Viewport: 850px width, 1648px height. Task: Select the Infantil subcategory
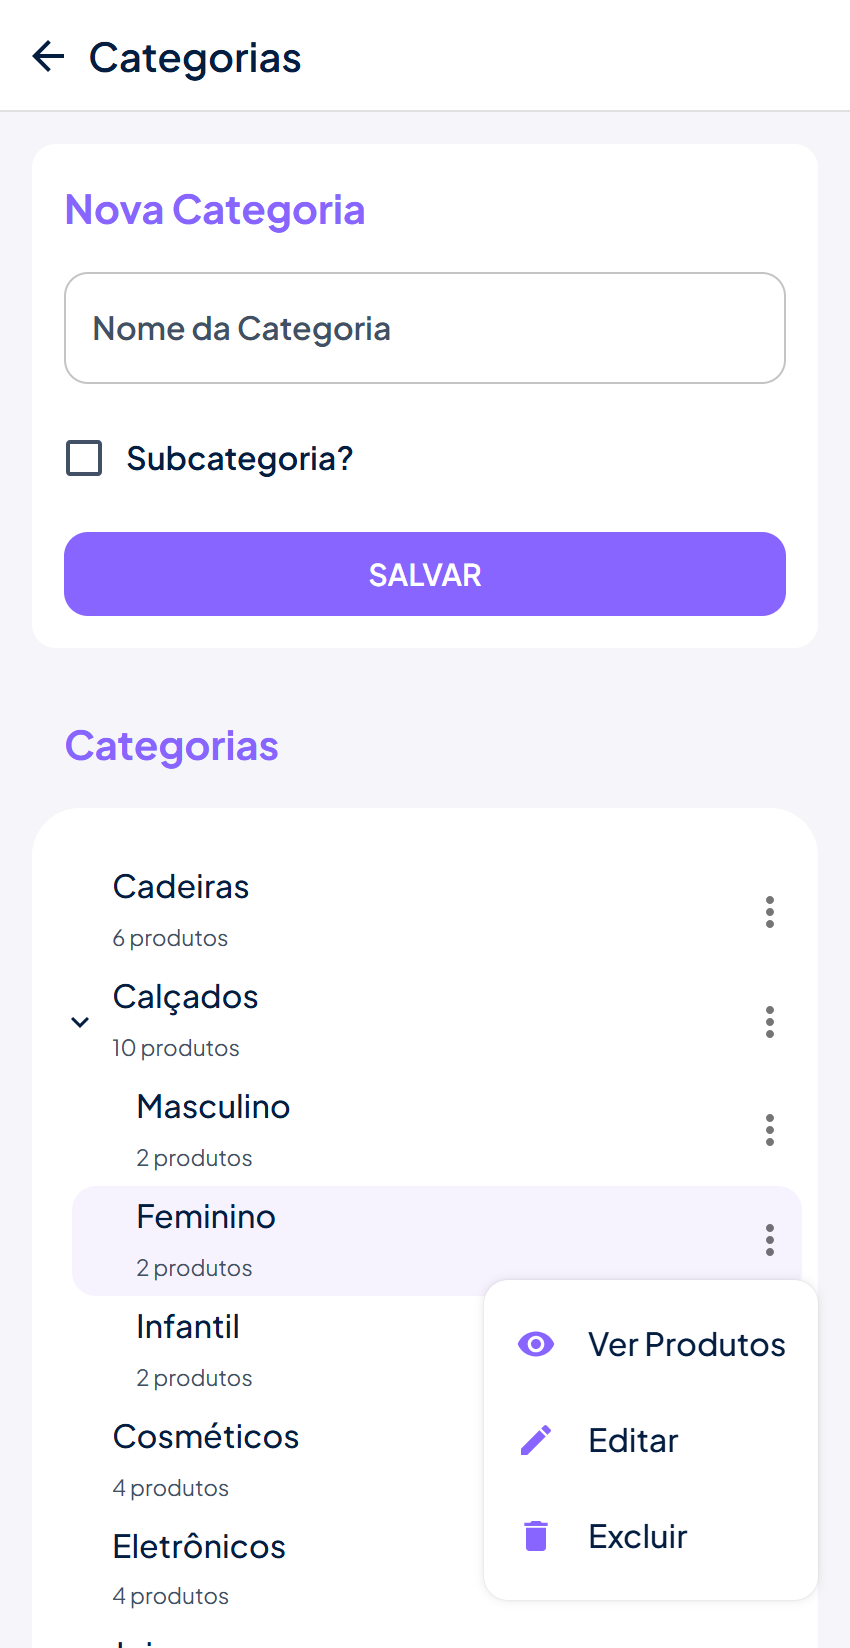188,1328
